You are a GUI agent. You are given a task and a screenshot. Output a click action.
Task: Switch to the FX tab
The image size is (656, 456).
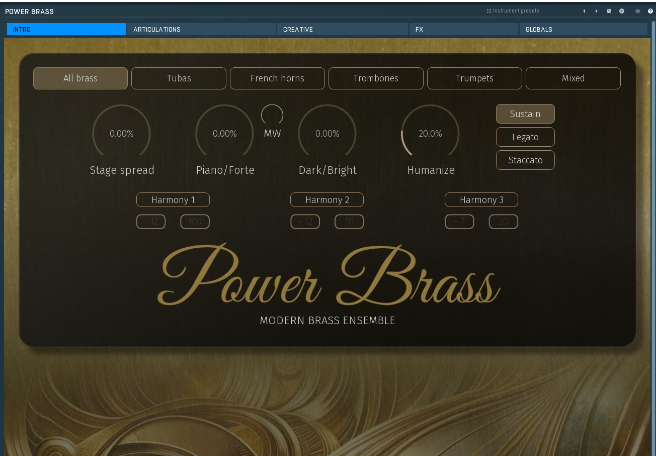click(464, 29)
